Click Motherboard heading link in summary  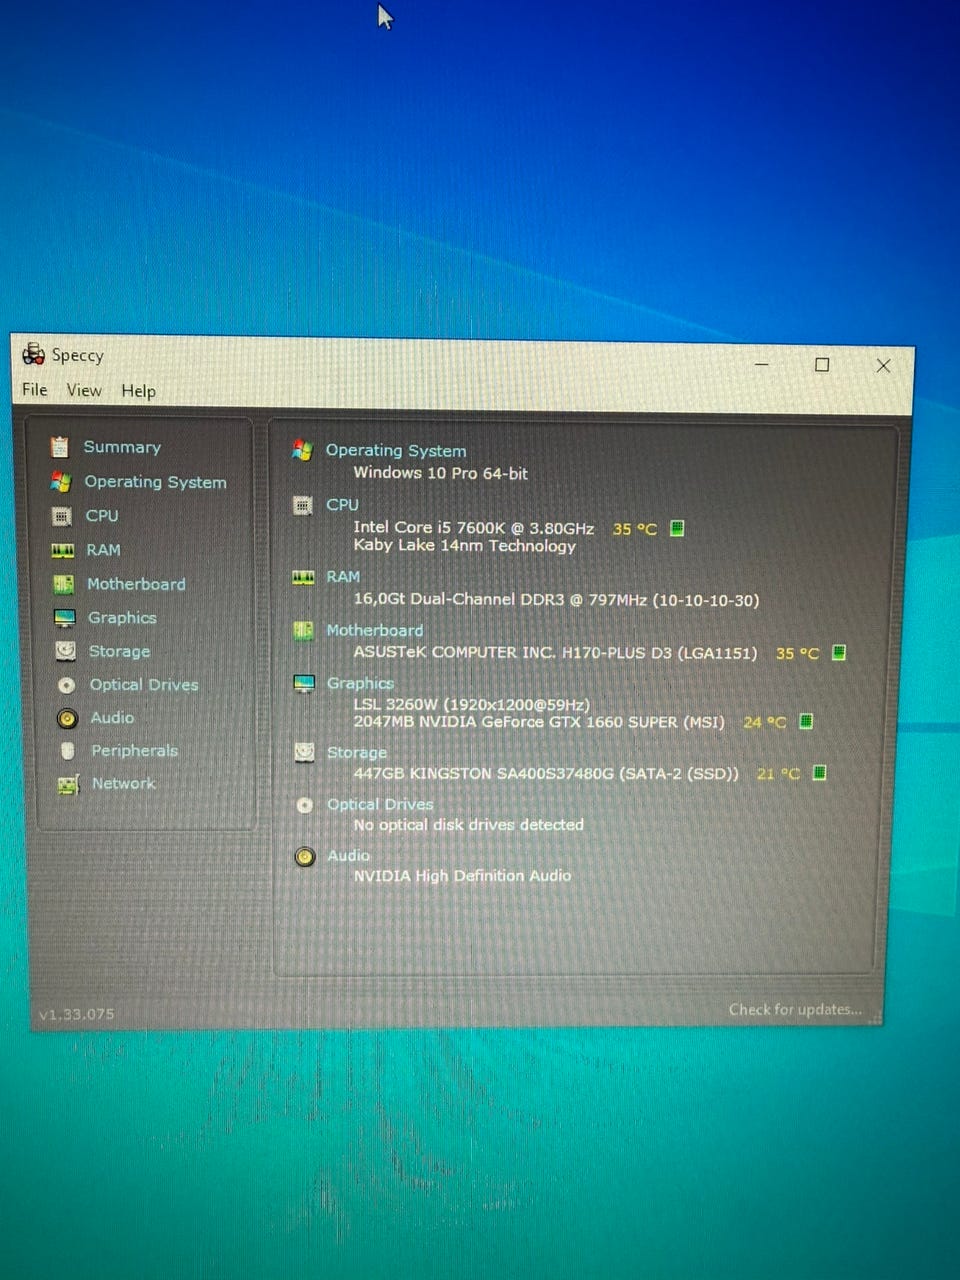(375, 631)
